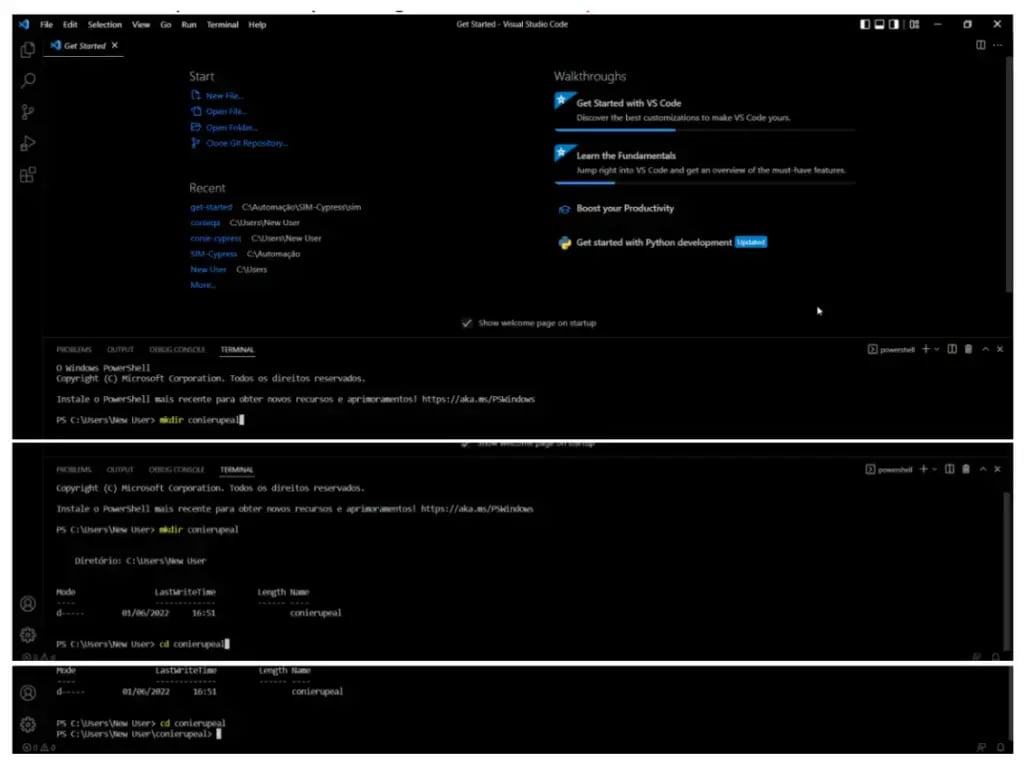The image size is (1024, 763).
Task: Open the Run and Debug view
Action: [28, 143]
